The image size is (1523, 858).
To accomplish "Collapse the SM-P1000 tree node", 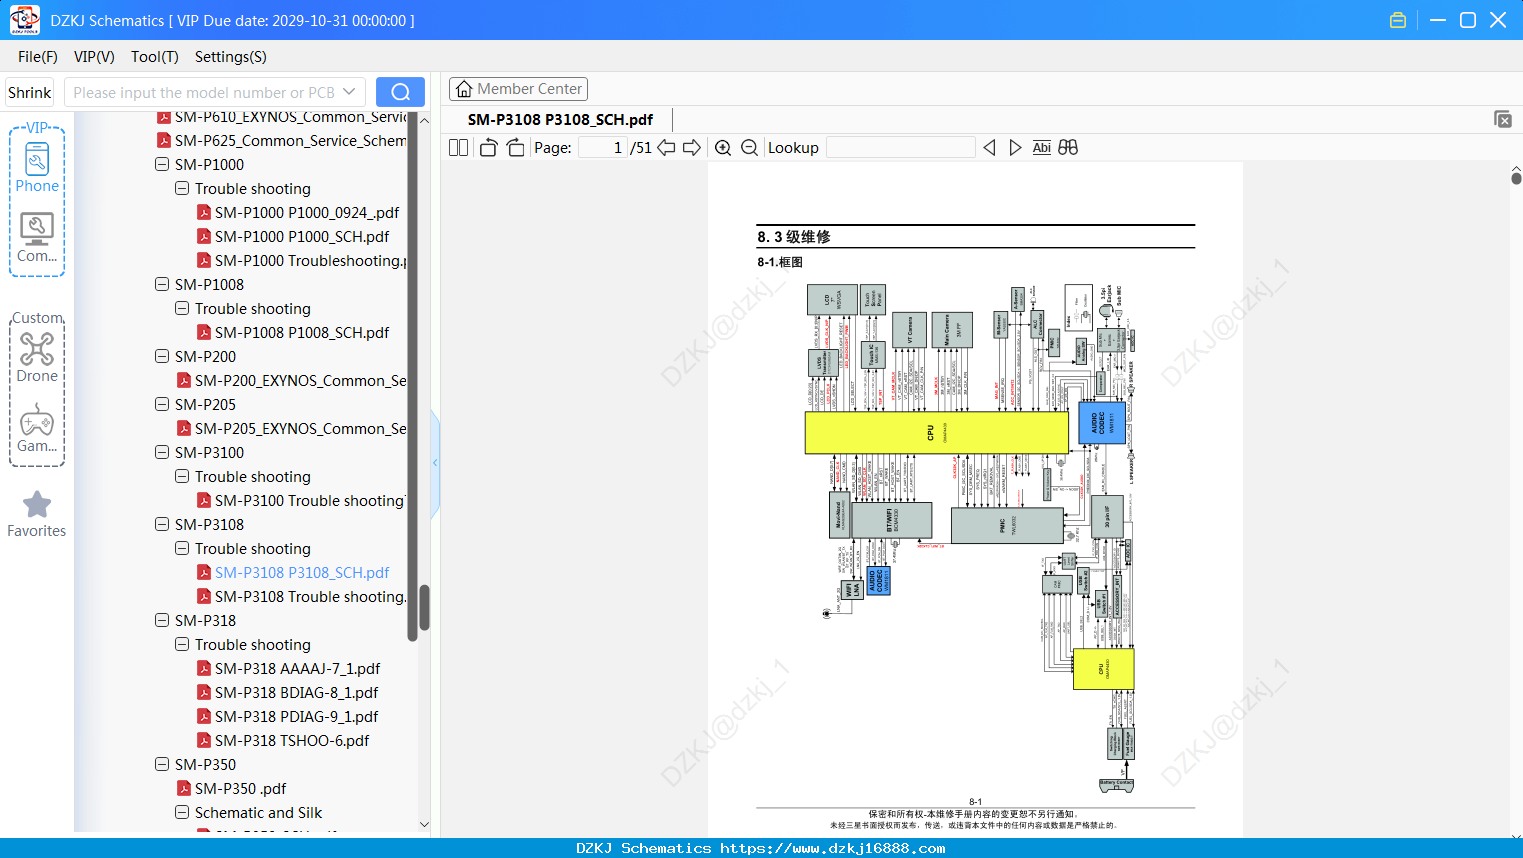I will pyautogui.click(x=162, y=164).
